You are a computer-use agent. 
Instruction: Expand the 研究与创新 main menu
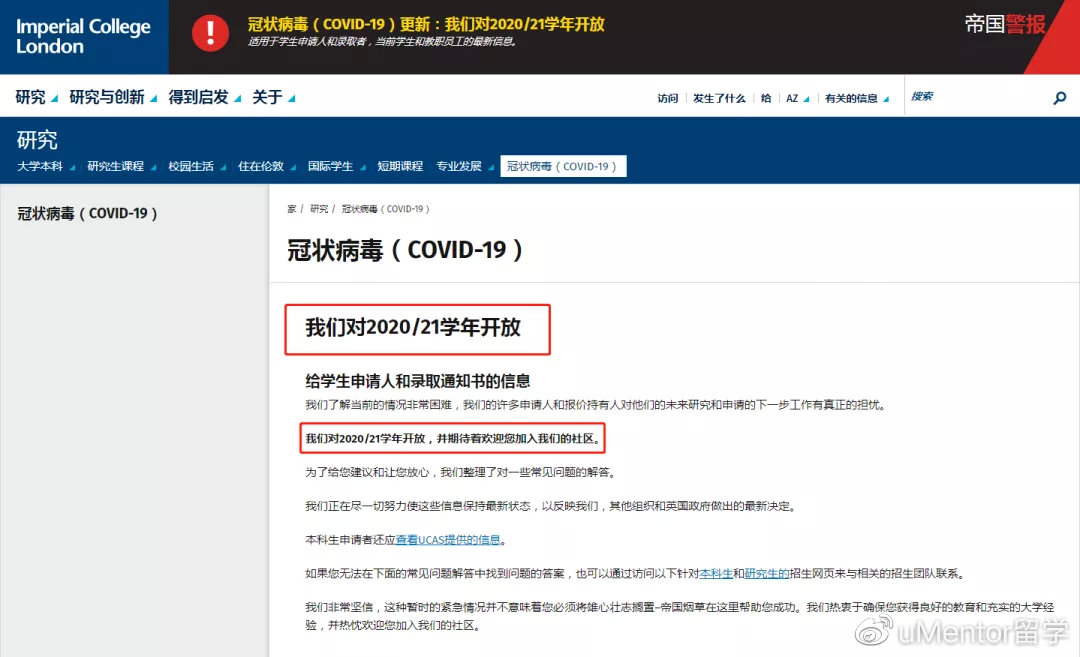tap(113, 97)
